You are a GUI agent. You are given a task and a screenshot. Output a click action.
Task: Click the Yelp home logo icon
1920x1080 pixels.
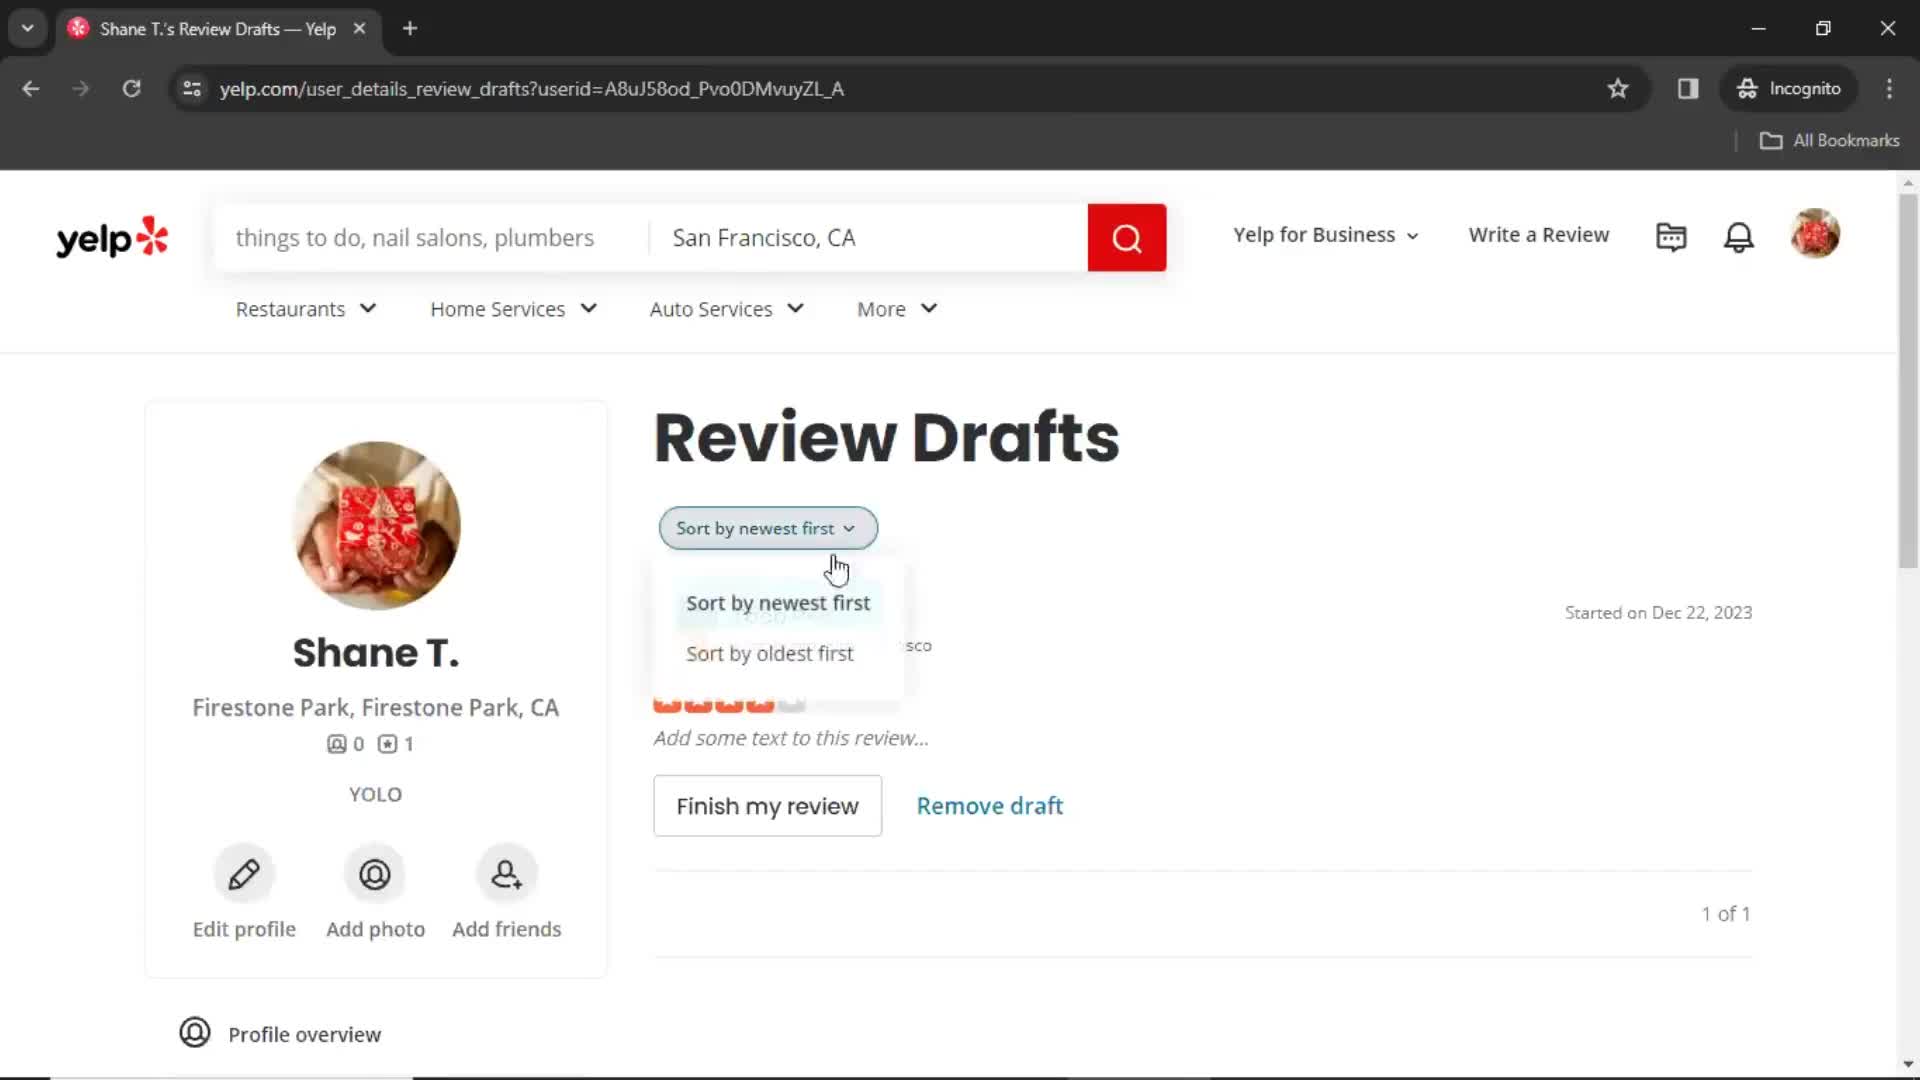(112, 235)
